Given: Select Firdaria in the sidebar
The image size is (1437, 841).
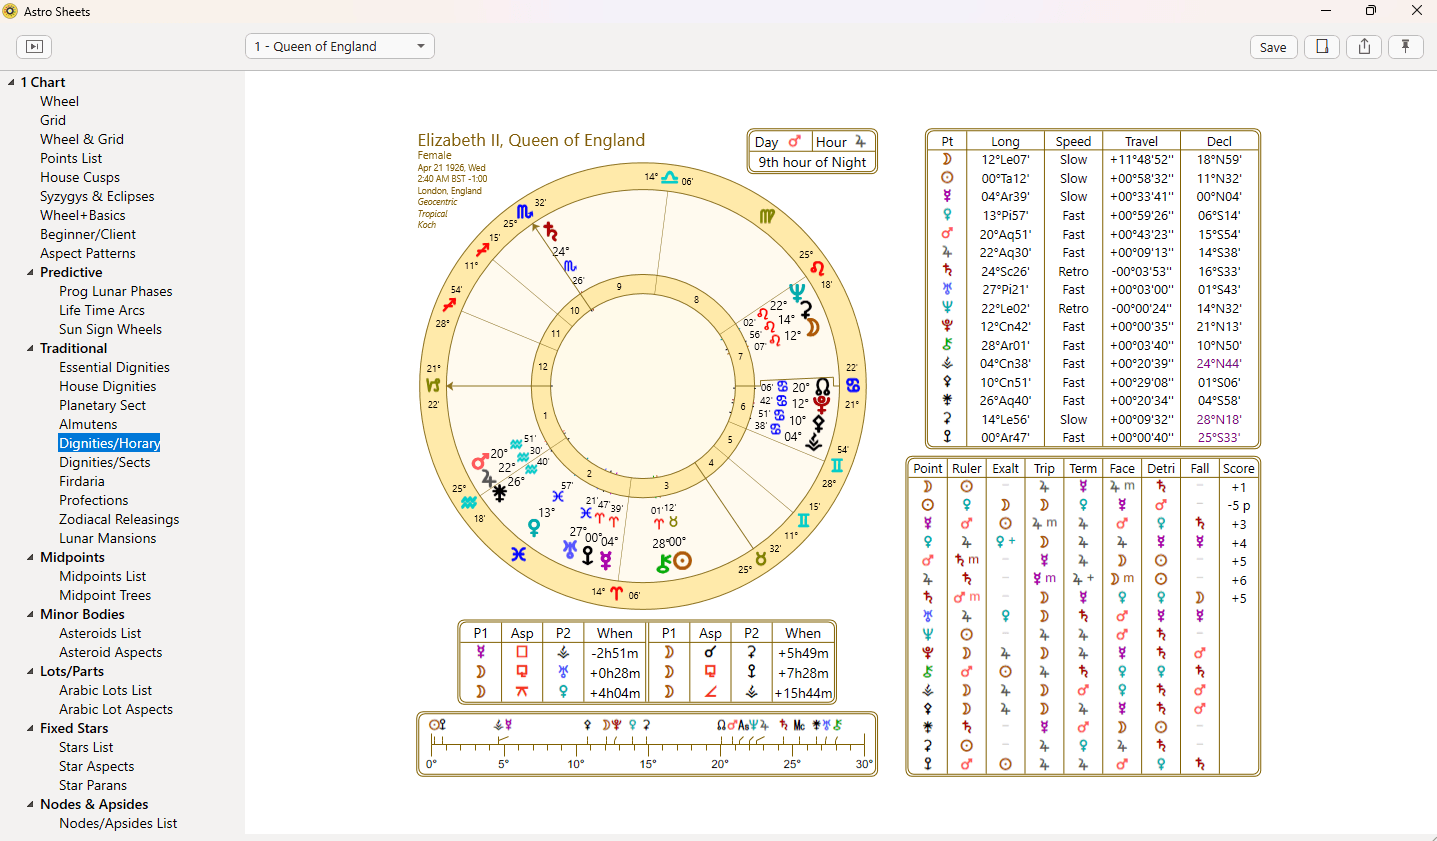Looking at the screenshot, I should [82, 481].
